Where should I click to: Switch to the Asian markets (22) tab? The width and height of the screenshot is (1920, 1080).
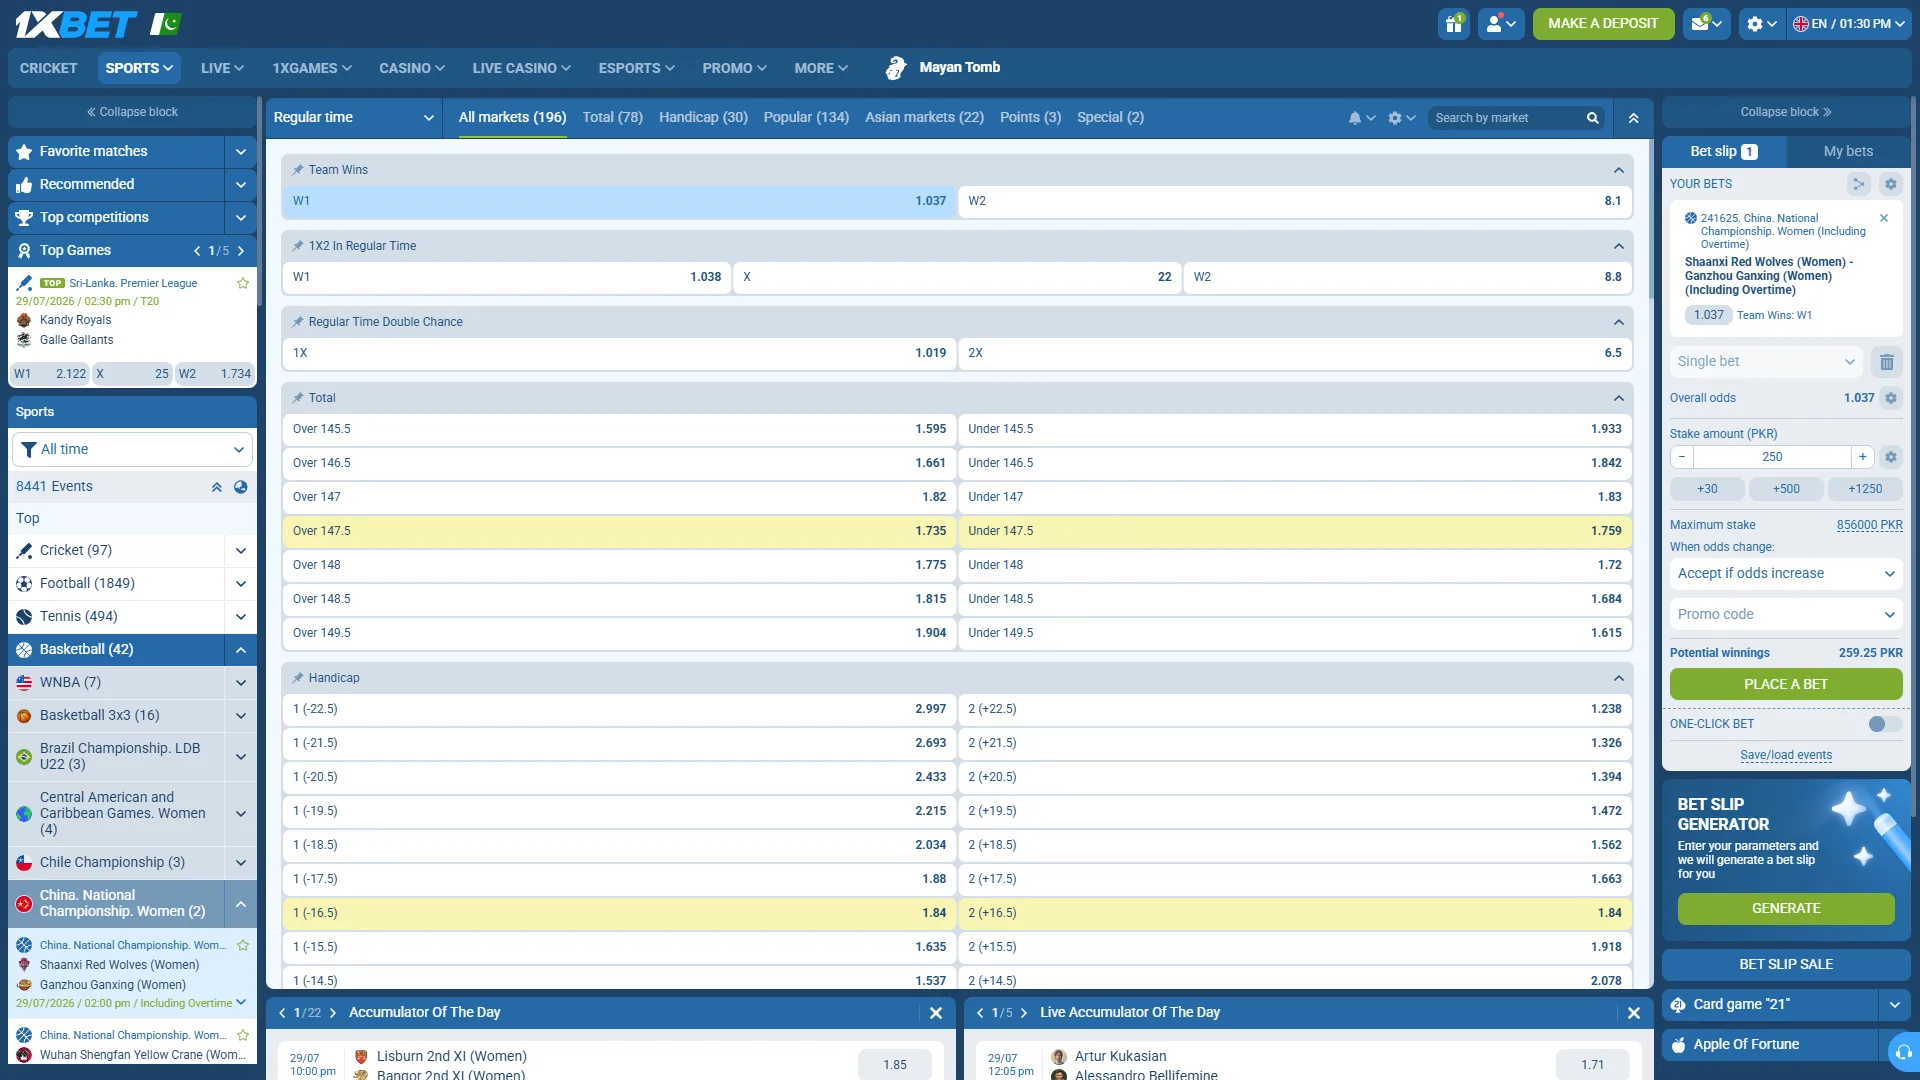(924, 118)
